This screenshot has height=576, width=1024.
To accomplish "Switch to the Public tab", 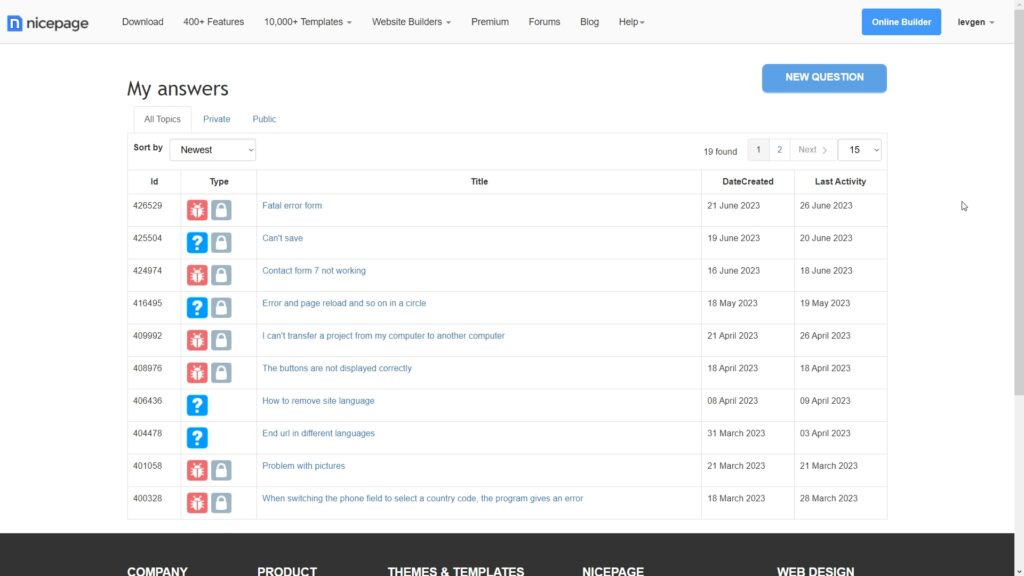I will point(264,119).
